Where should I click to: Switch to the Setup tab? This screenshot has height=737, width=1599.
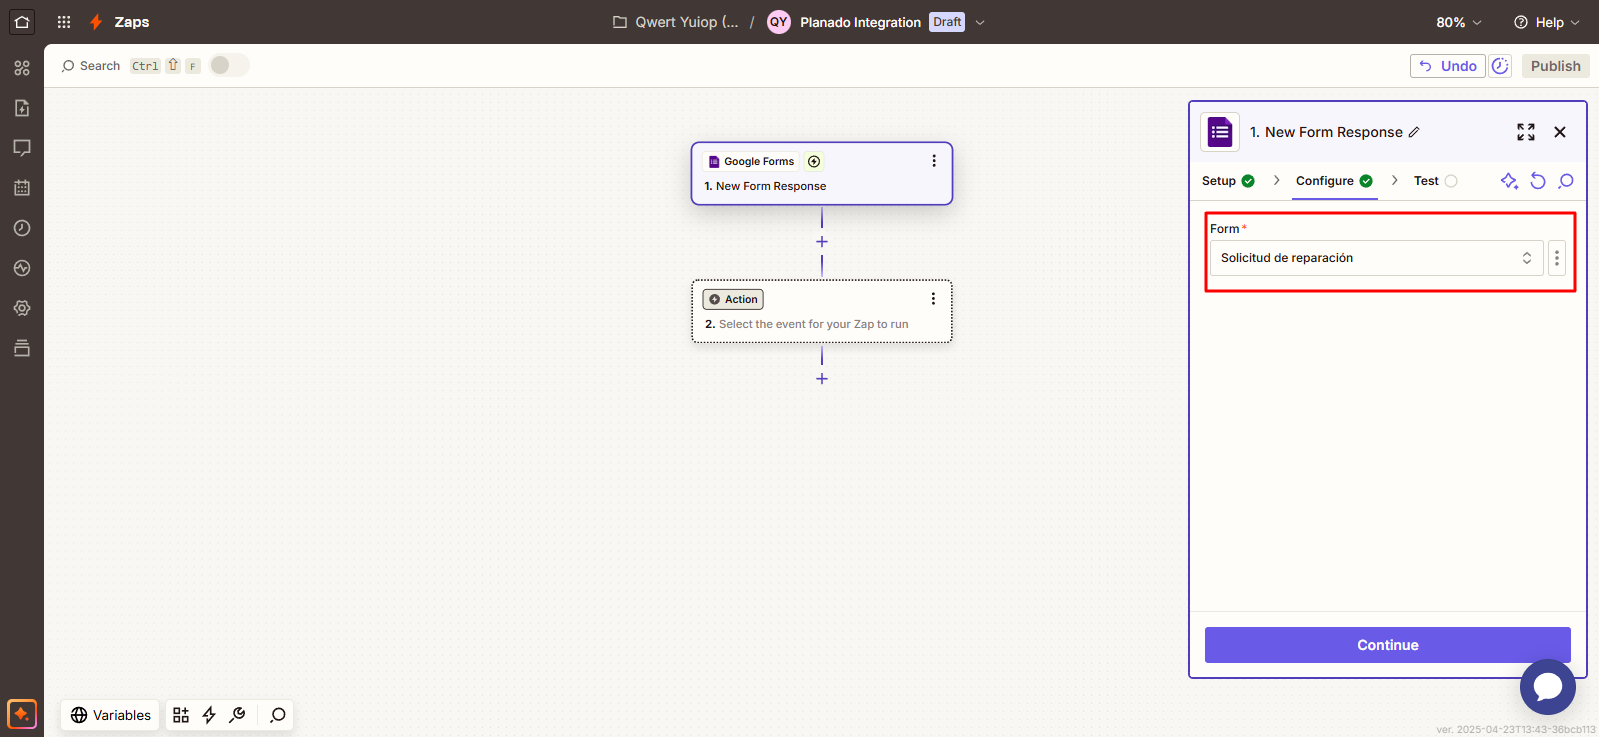(x=1228, y=181)
